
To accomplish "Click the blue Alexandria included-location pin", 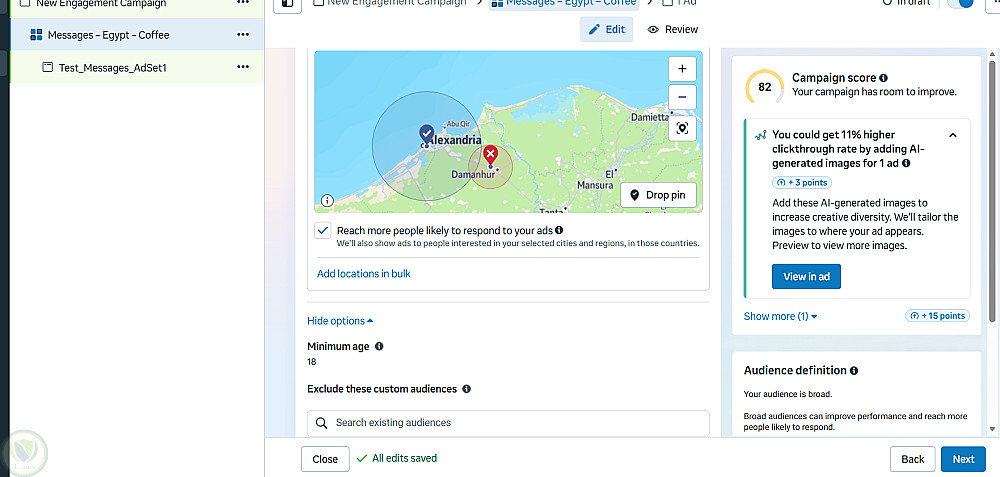I will pos(426,134).
